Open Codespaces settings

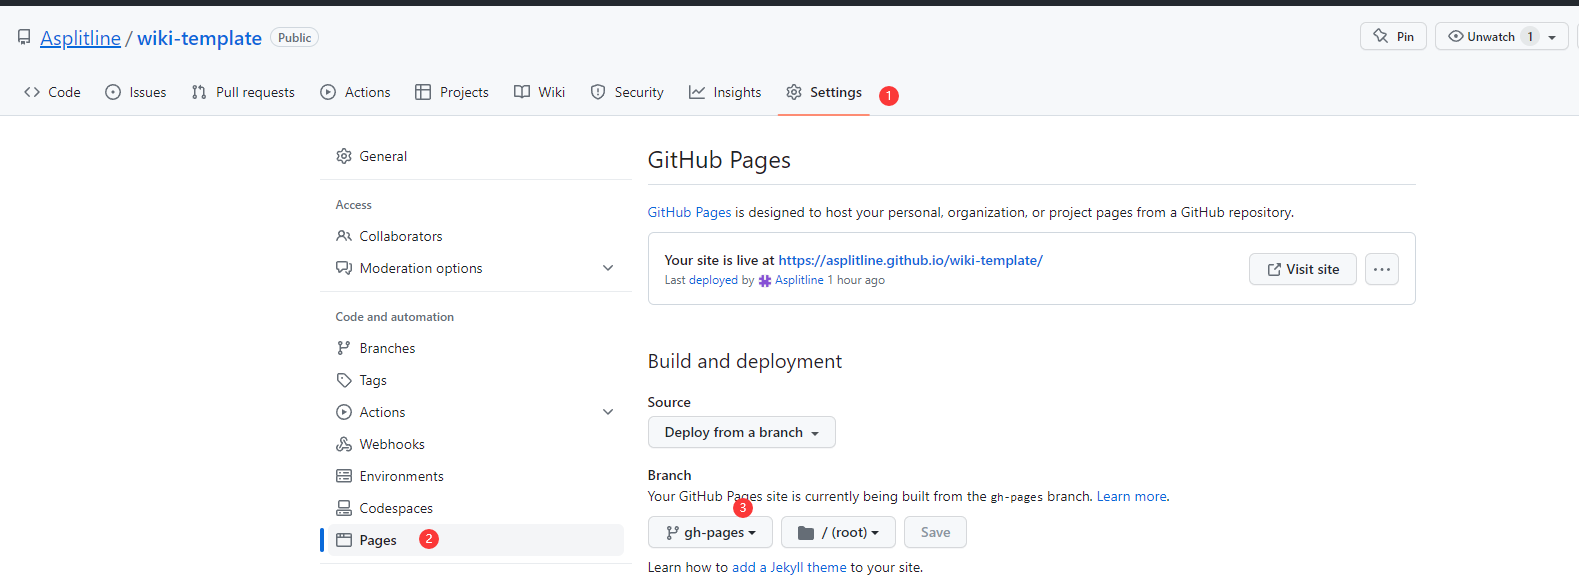(476, 508)
